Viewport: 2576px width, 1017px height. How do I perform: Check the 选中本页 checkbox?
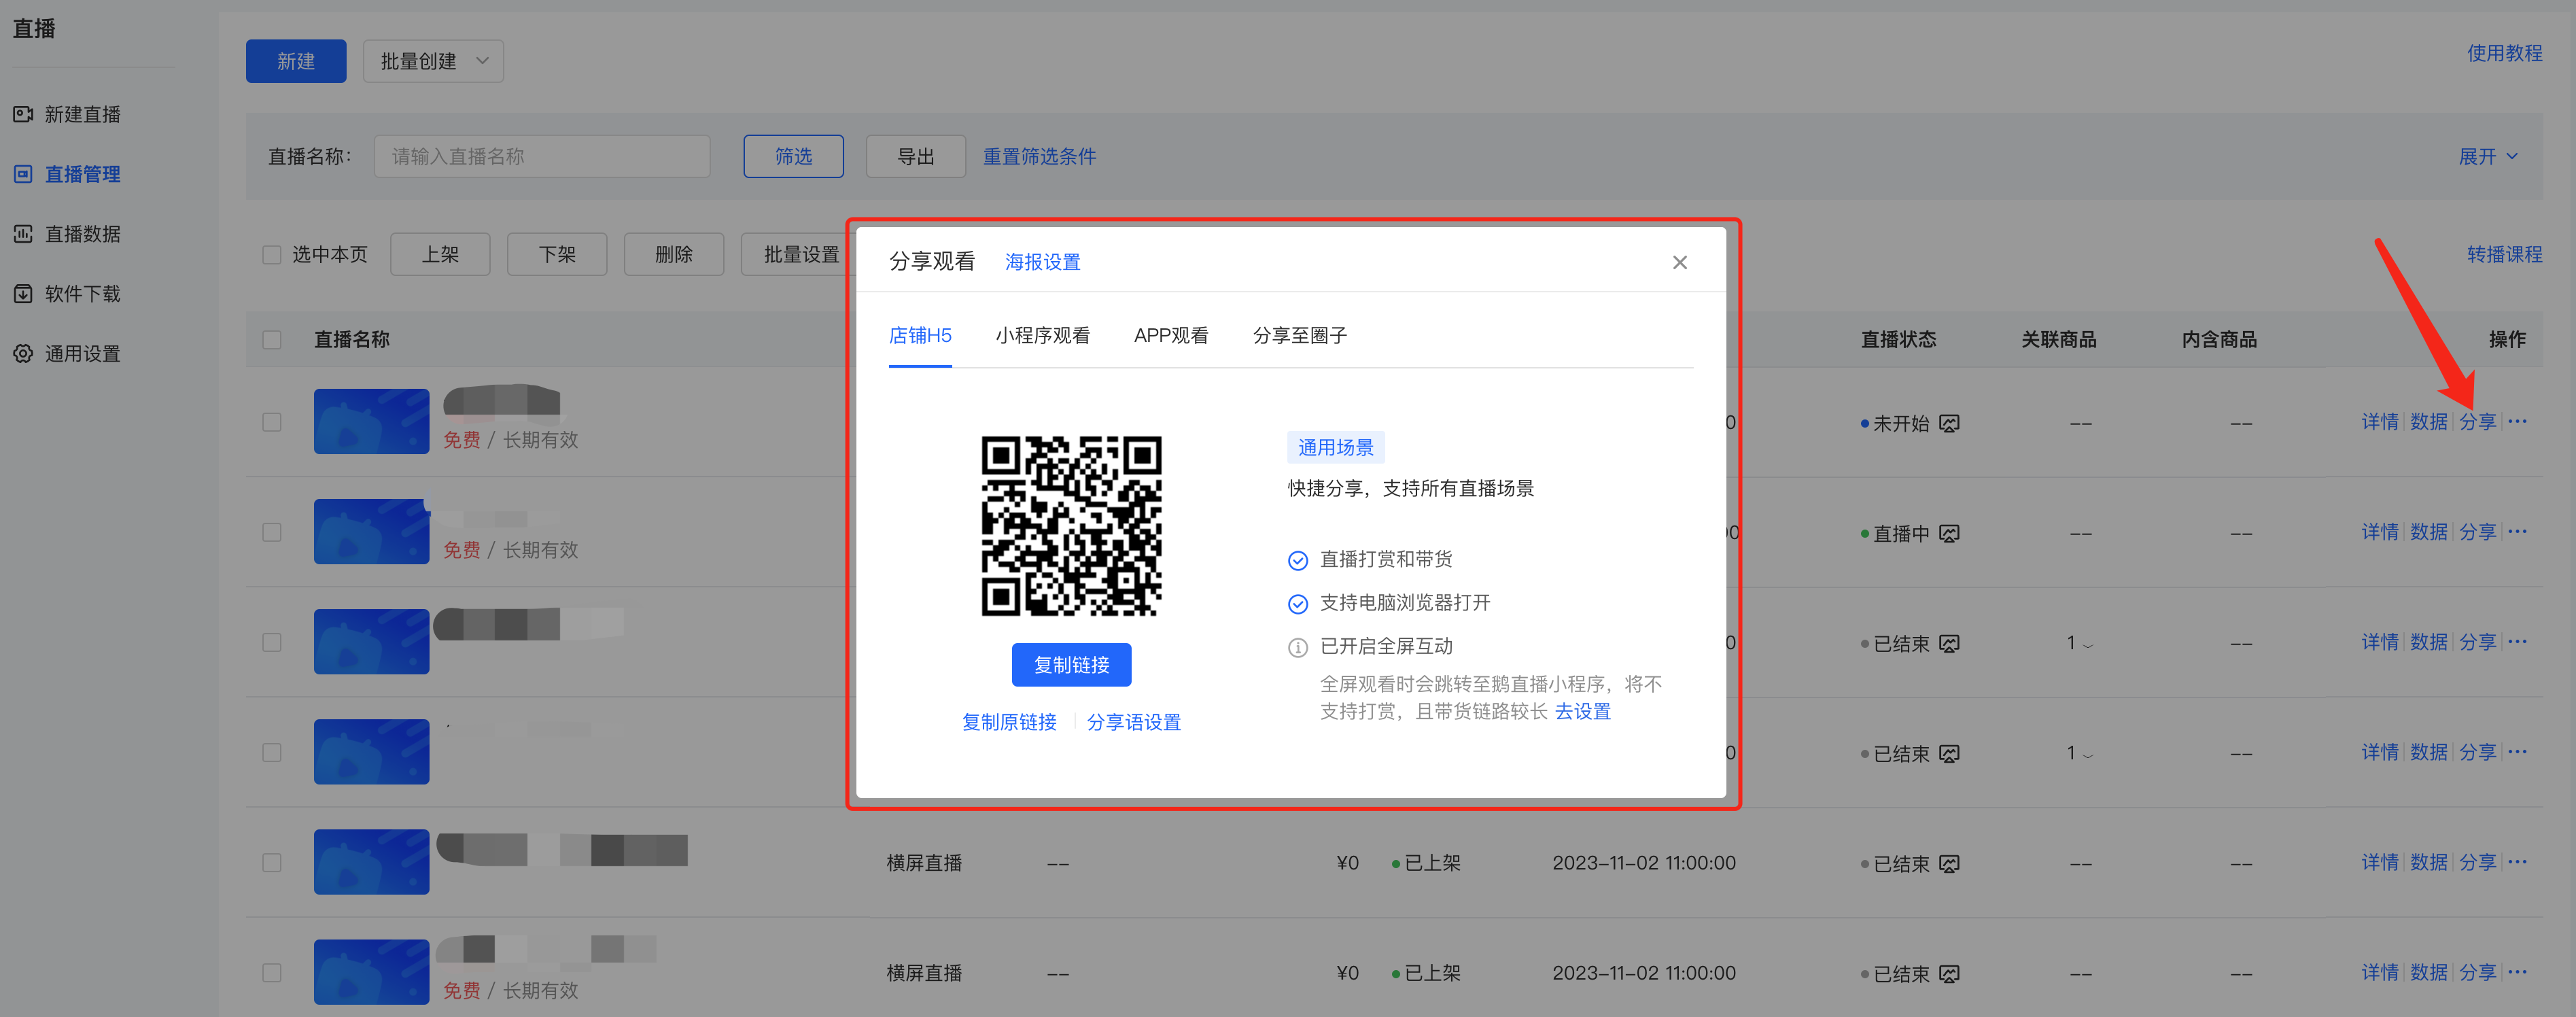271,255
